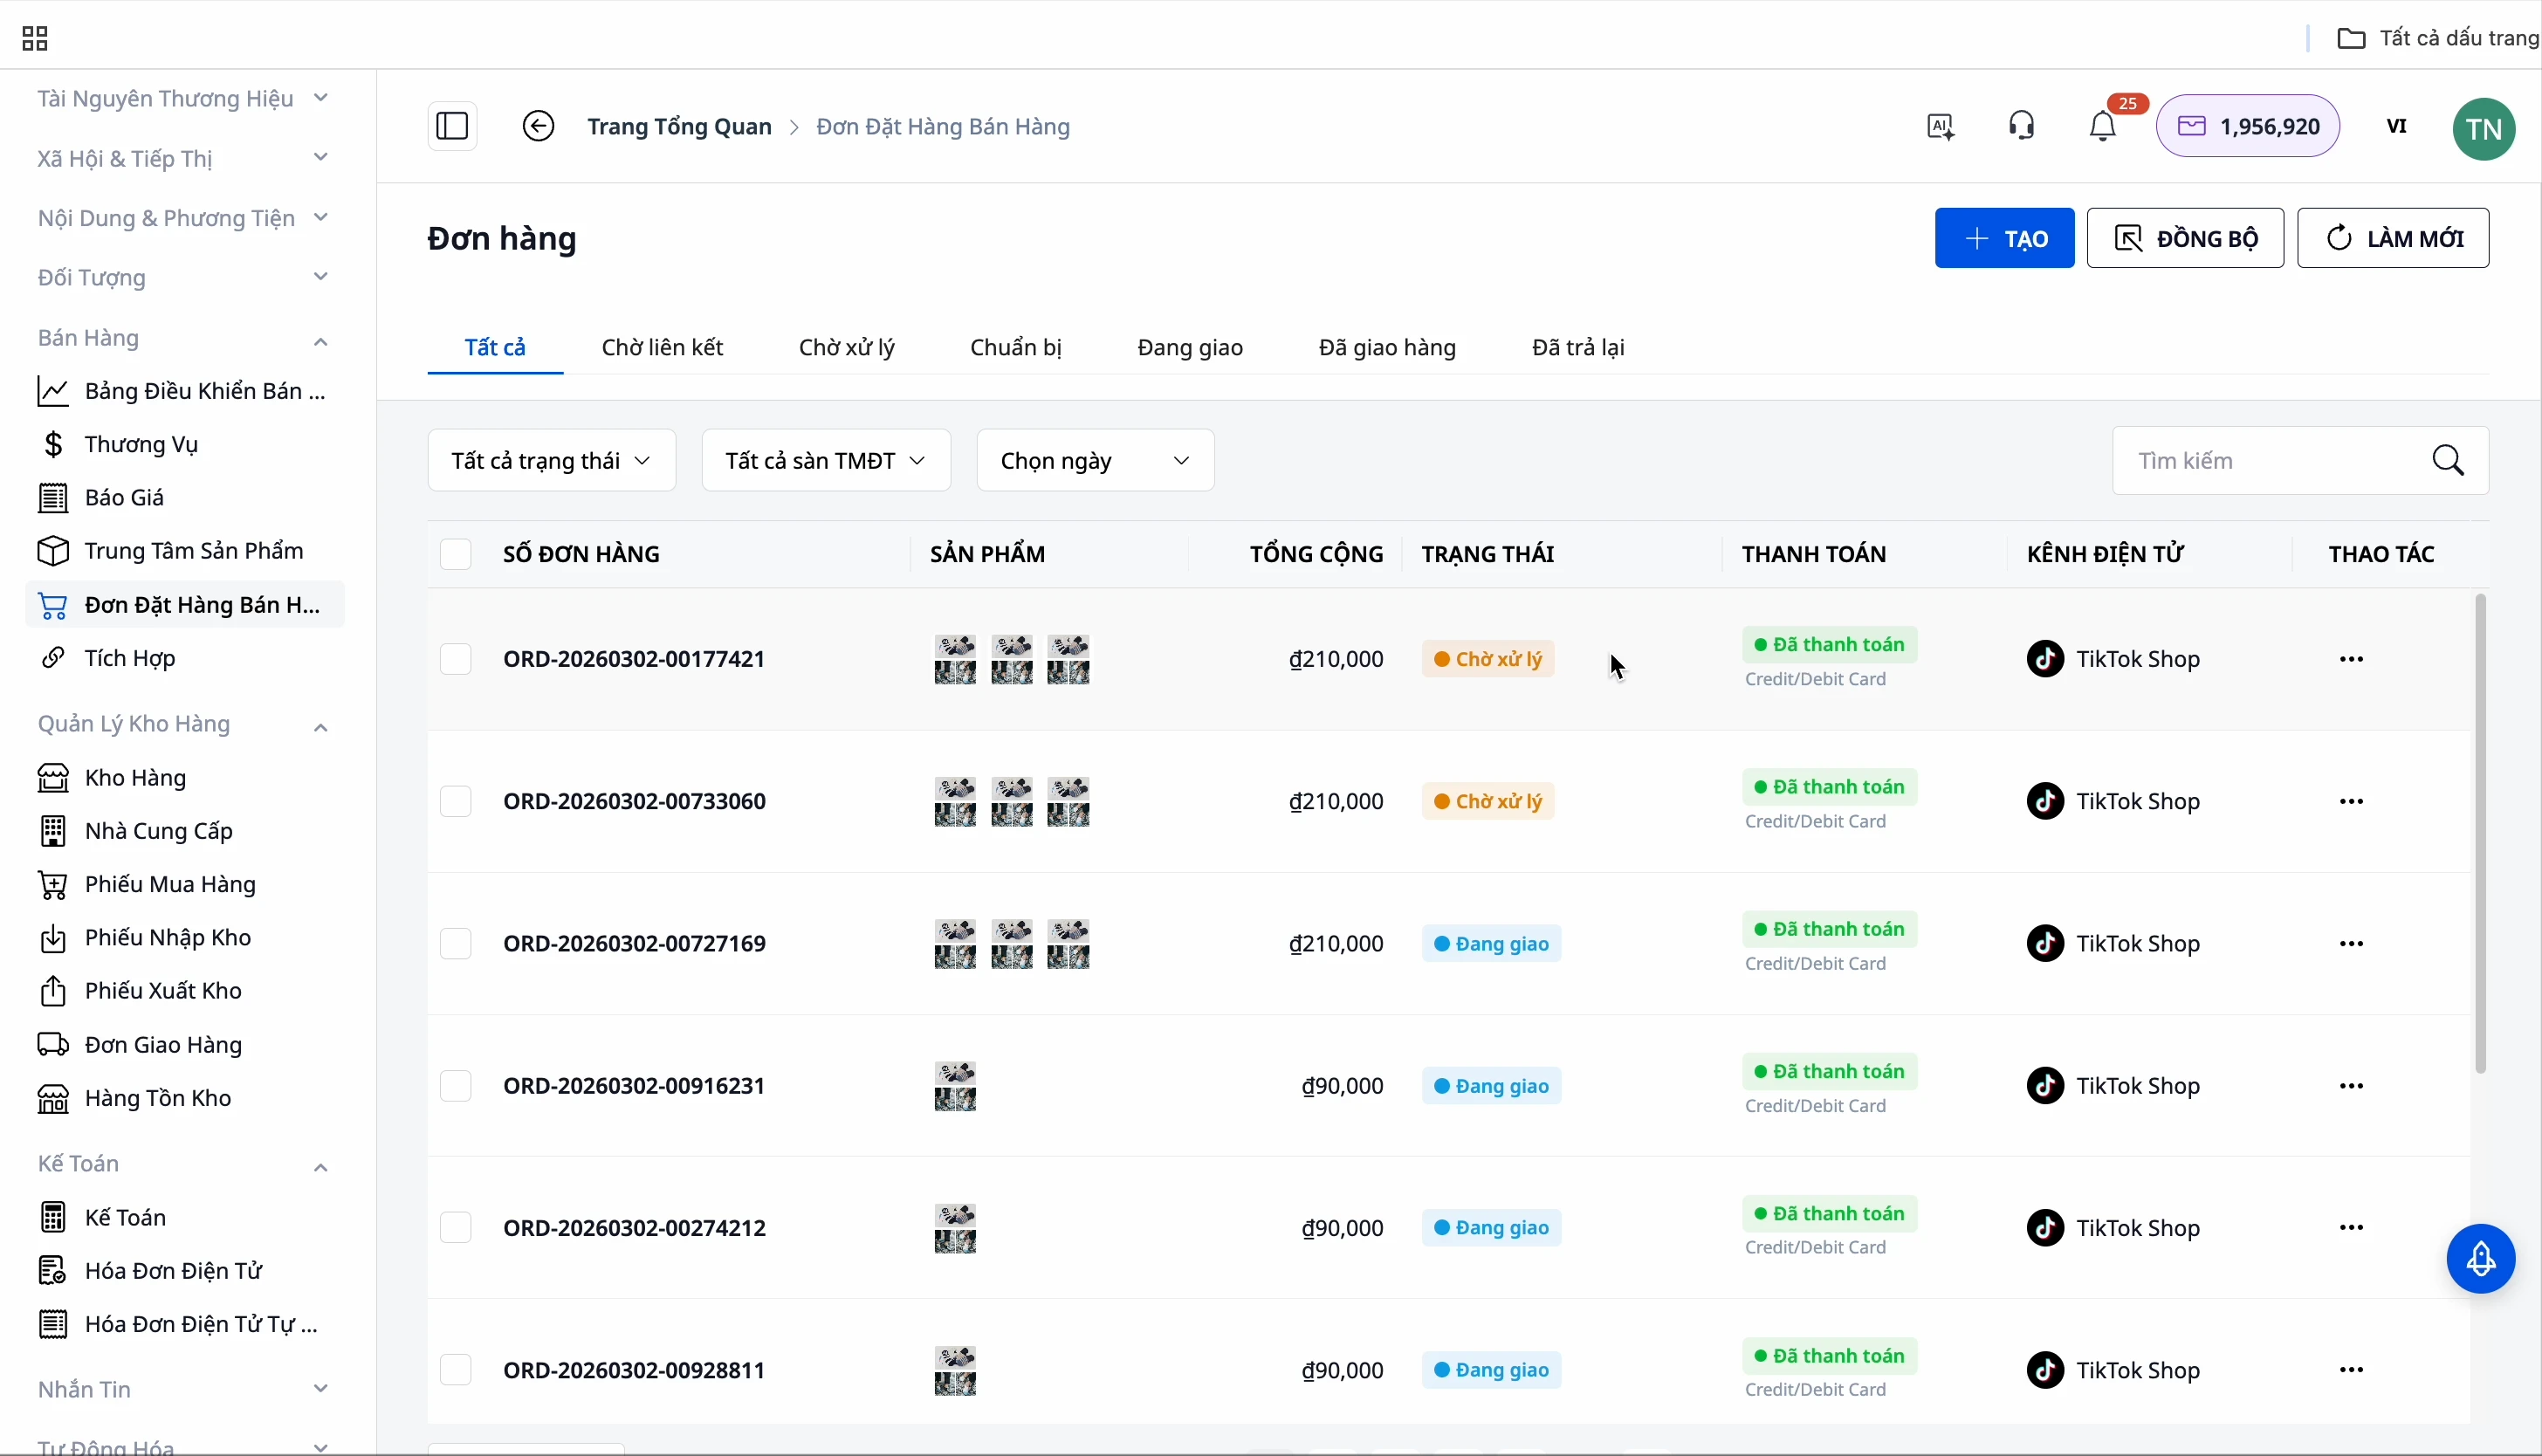Click the sidebar collapse panel icon
Viewport: 2542px width, 1456px height.
[452, 127]
